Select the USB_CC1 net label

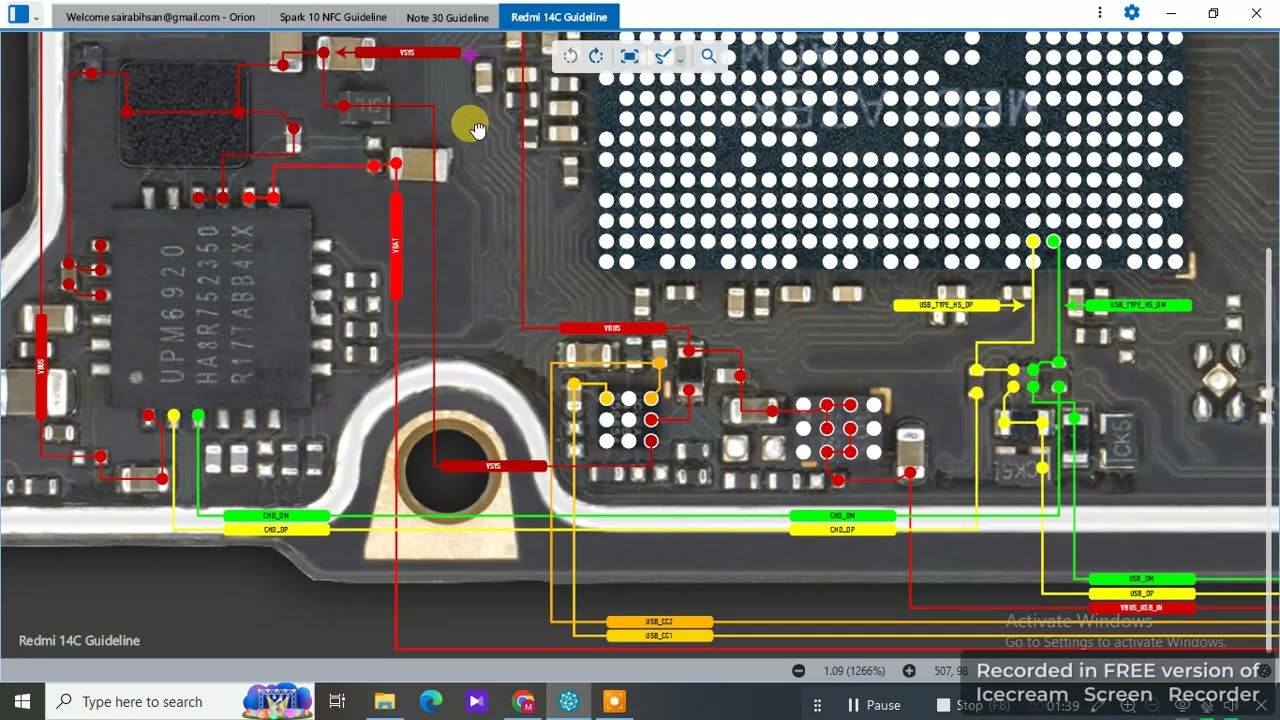[x=659, y=636]
